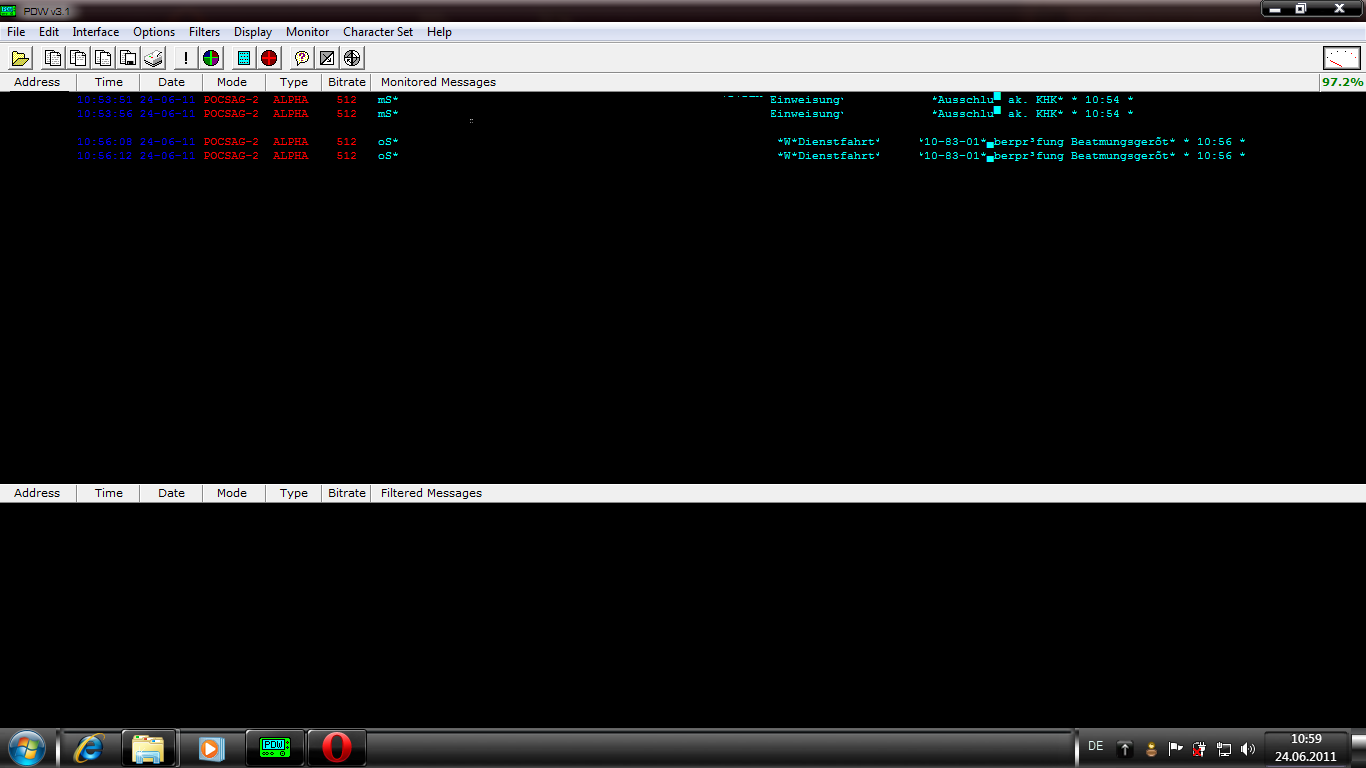Open the Monitor menu

[x=307, y=32]
